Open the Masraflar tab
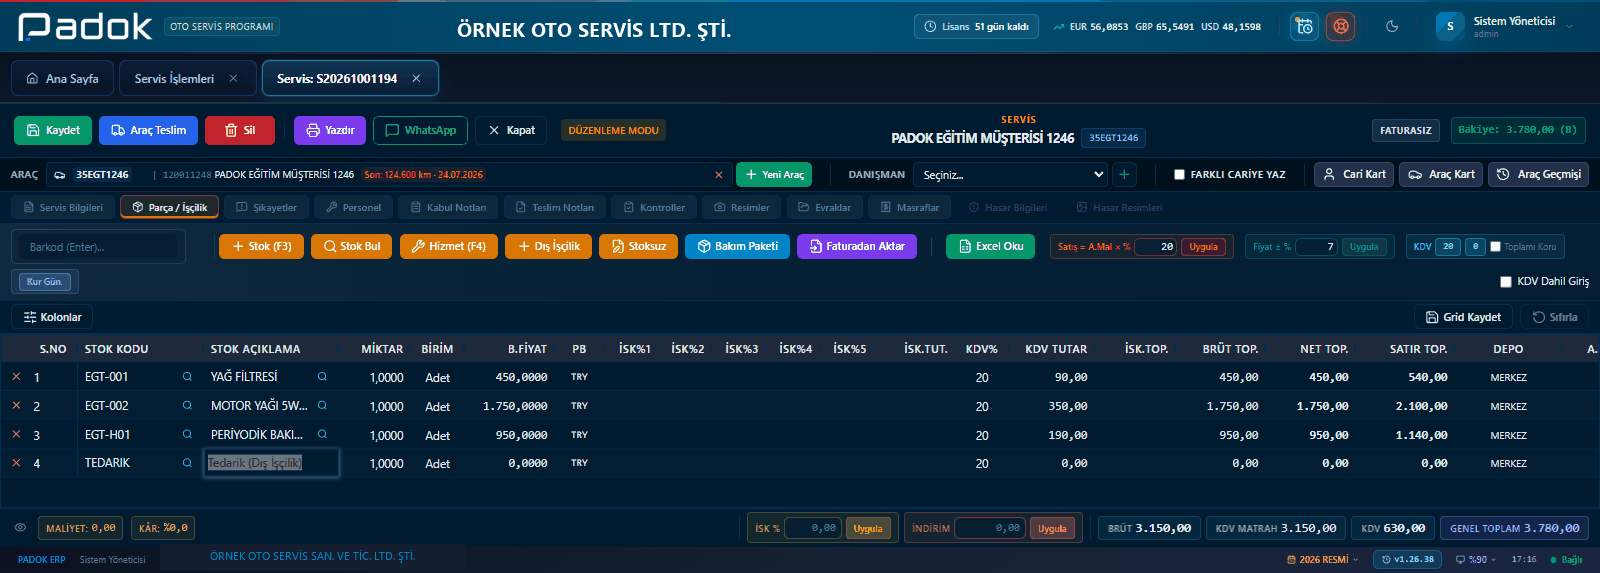The width and height of the screenshot is (1600, 573). (x=909, y=207)
